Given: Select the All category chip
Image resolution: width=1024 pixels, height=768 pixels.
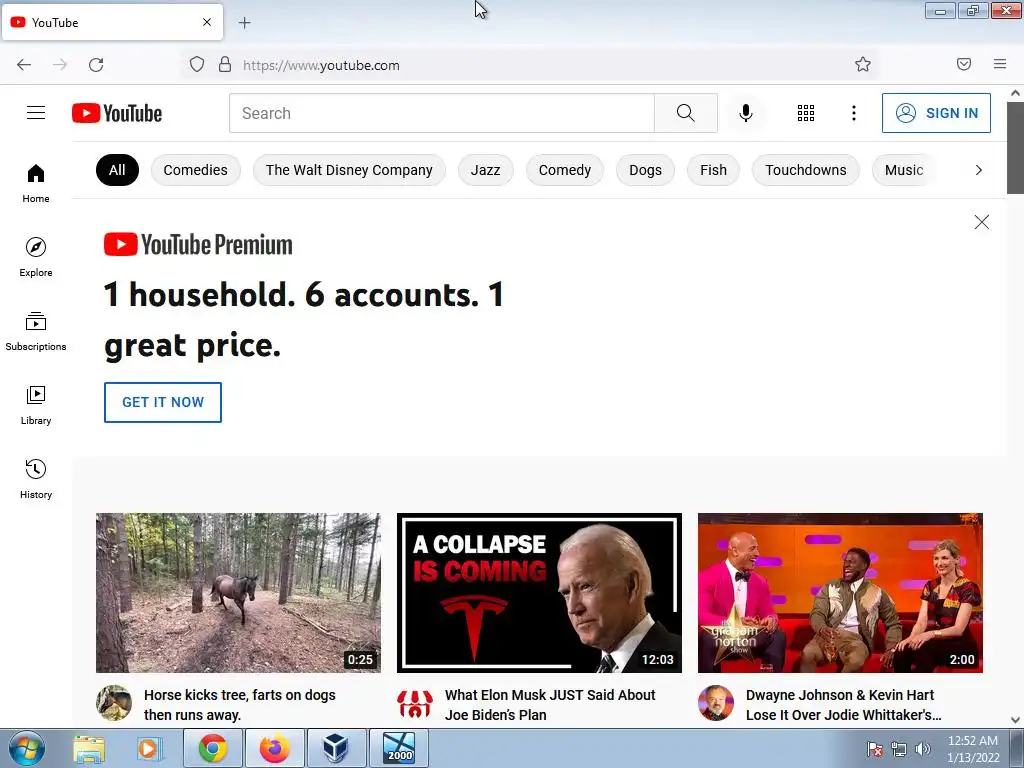Looking at the screenshot, I should coord(117,170).
